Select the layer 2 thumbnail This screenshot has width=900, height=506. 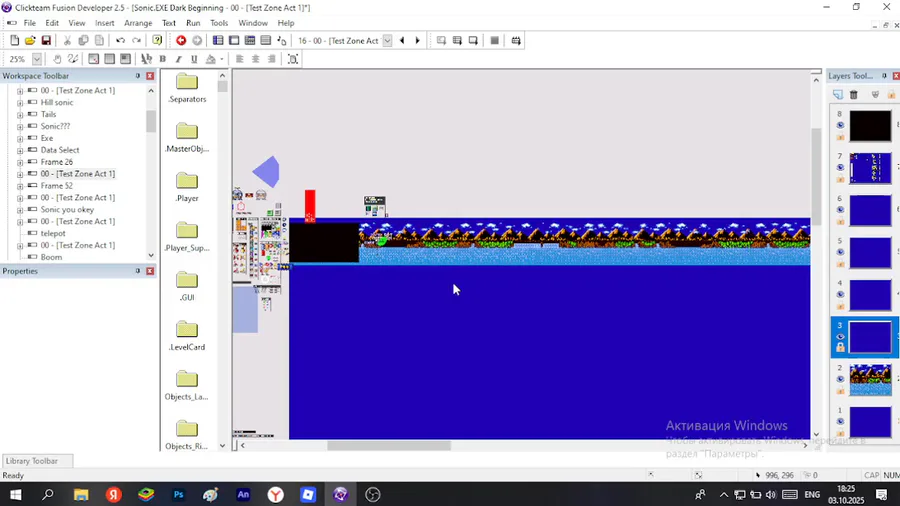tap(870, 379)
